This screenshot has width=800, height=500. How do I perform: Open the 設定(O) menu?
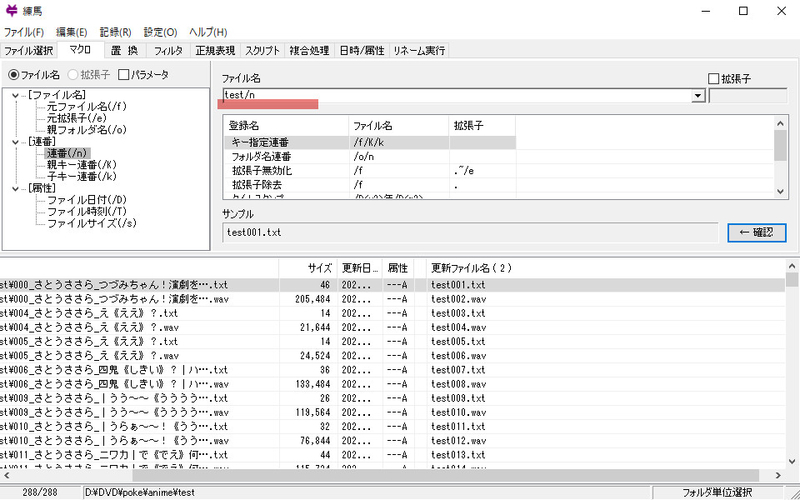[x=160, y=32]
